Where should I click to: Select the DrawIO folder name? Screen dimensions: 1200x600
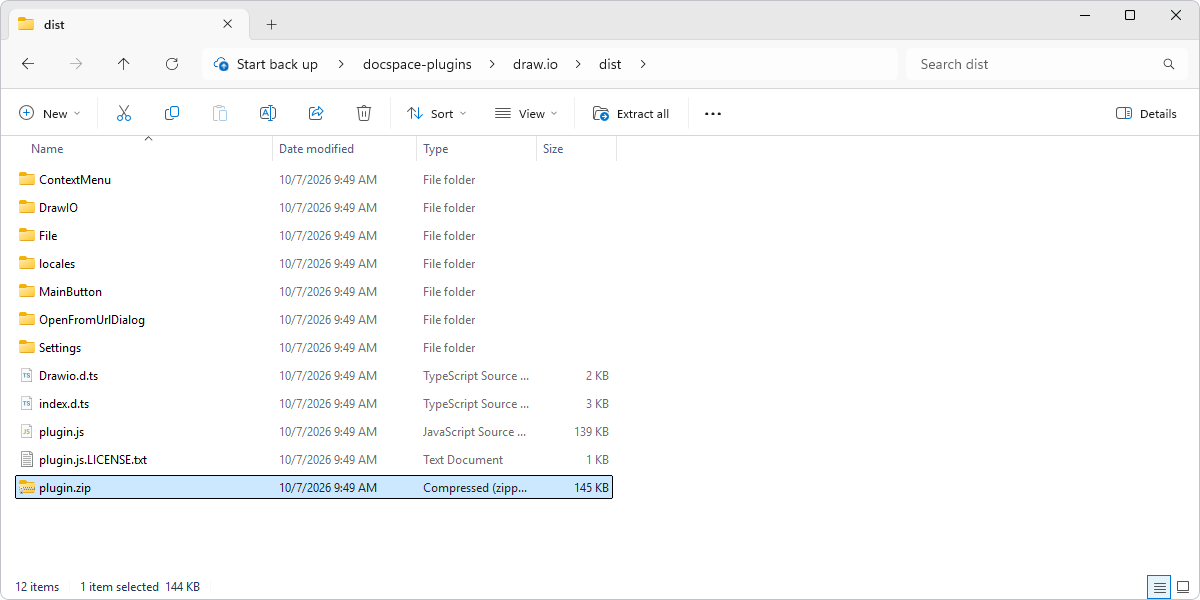[x=58, y=208]
